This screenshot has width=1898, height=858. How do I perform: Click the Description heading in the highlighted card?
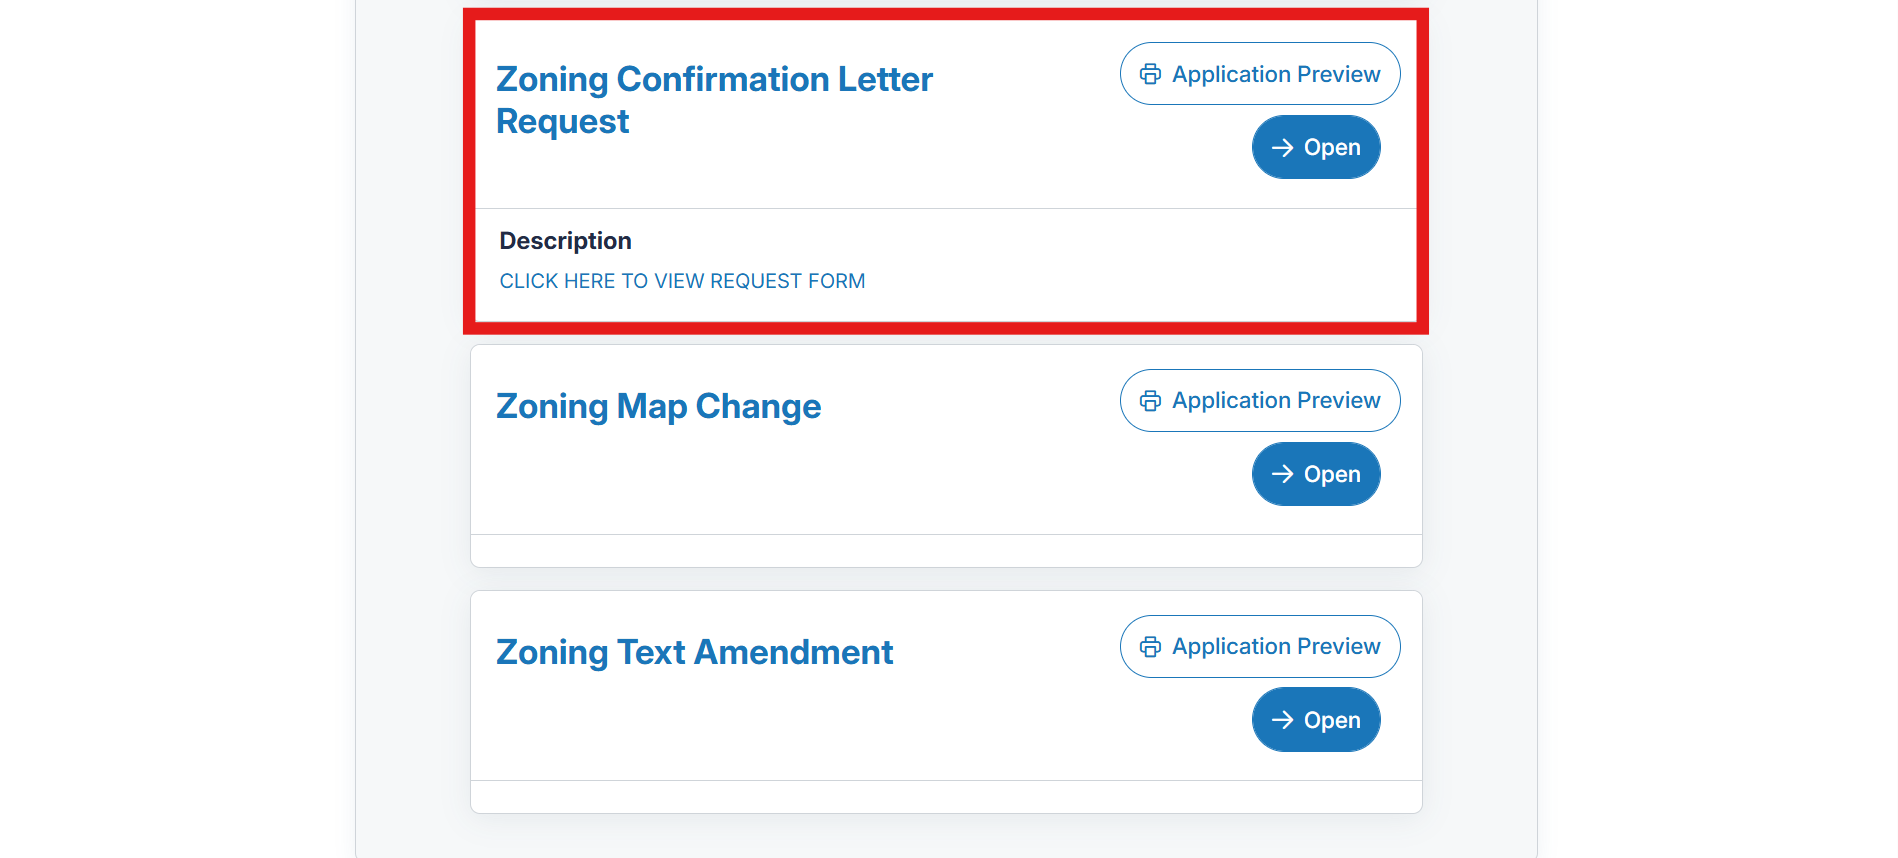pyautogui.click(x=565, y=240)
